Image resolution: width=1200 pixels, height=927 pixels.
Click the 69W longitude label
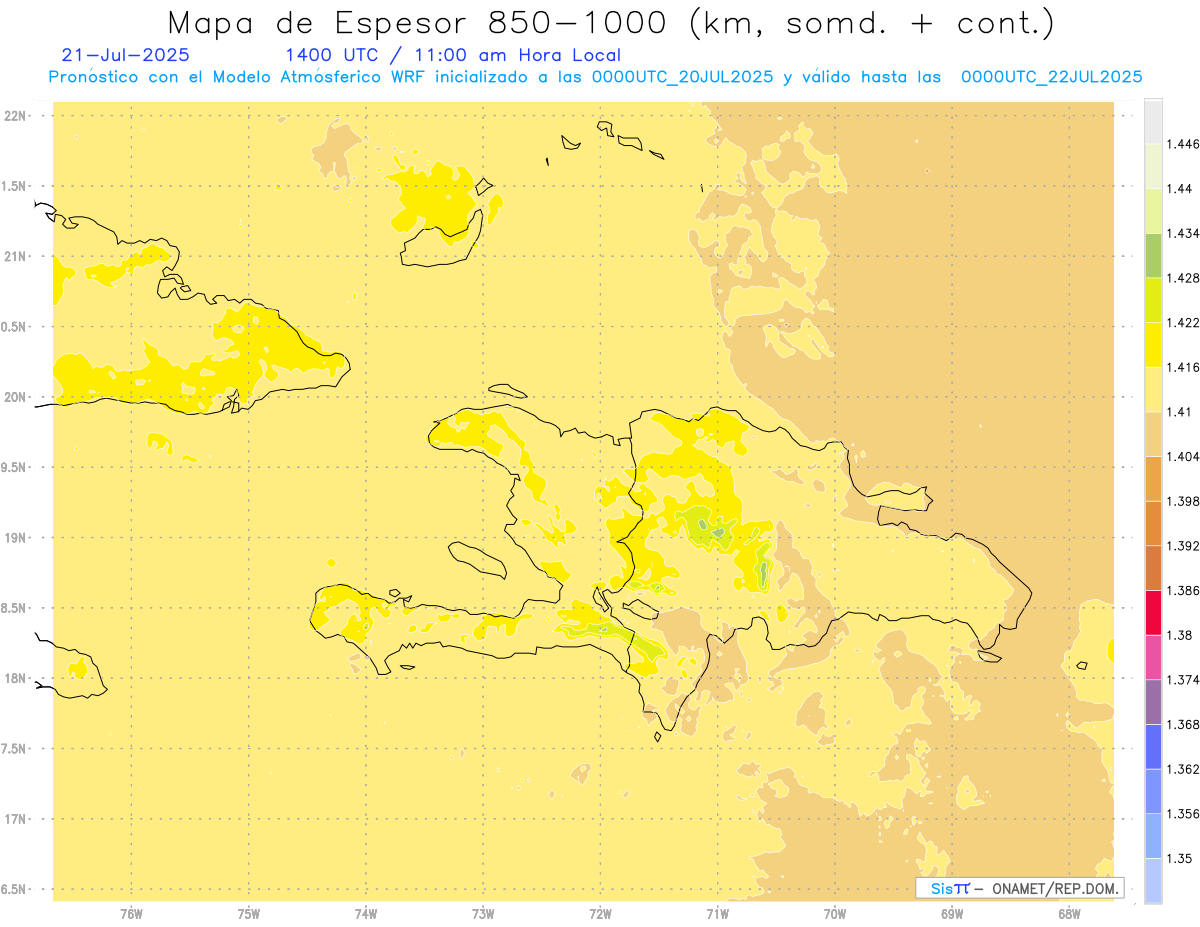[952, 914]
